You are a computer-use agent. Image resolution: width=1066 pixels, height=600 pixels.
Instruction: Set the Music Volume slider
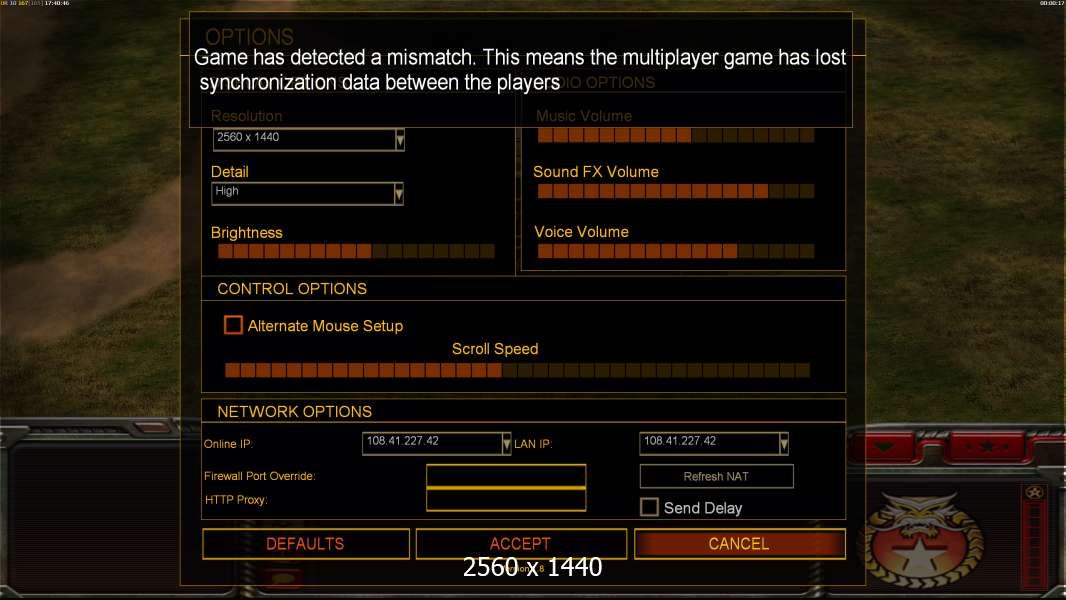(x=676, y=136)
